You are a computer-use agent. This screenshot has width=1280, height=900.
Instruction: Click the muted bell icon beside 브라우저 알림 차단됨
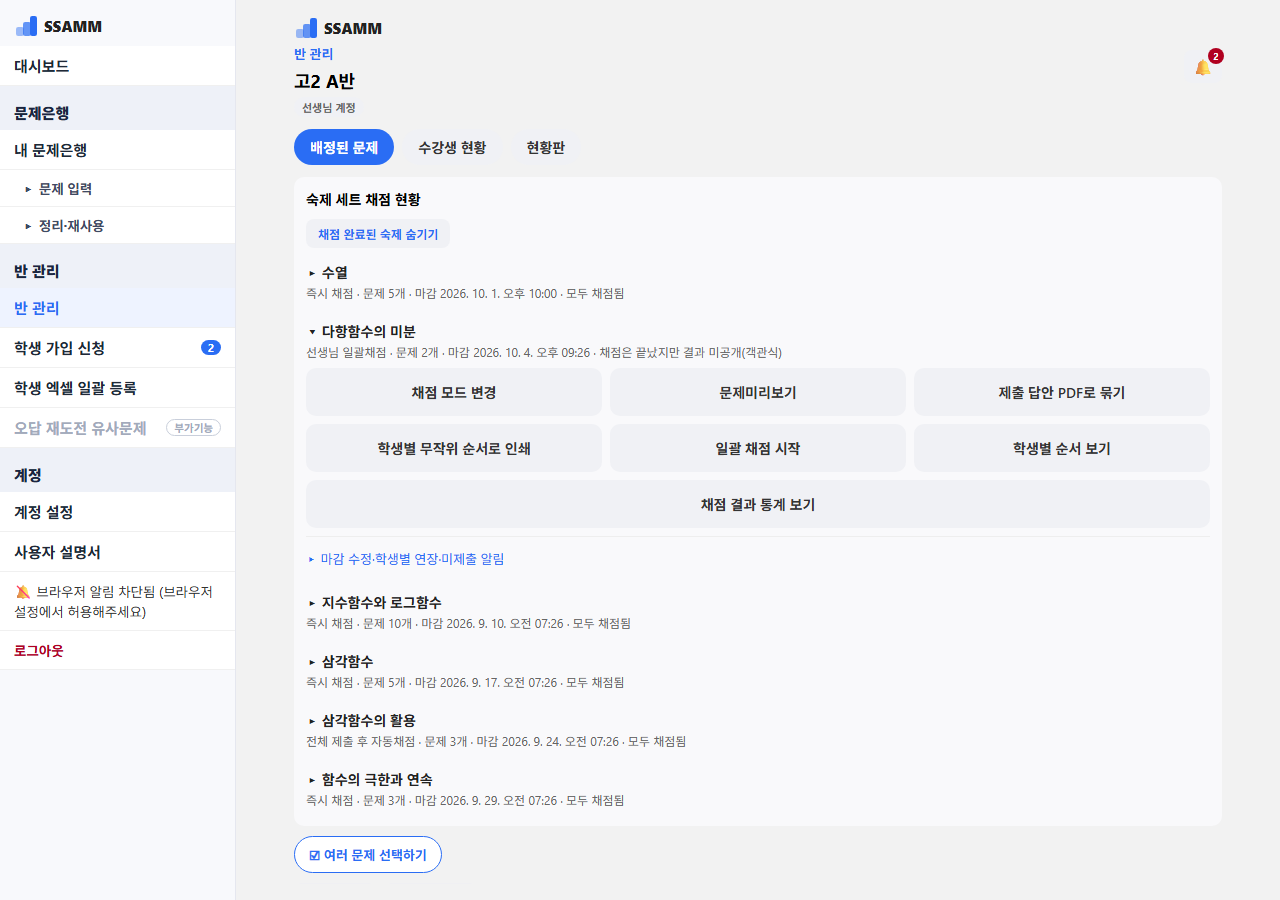[23, 592]
